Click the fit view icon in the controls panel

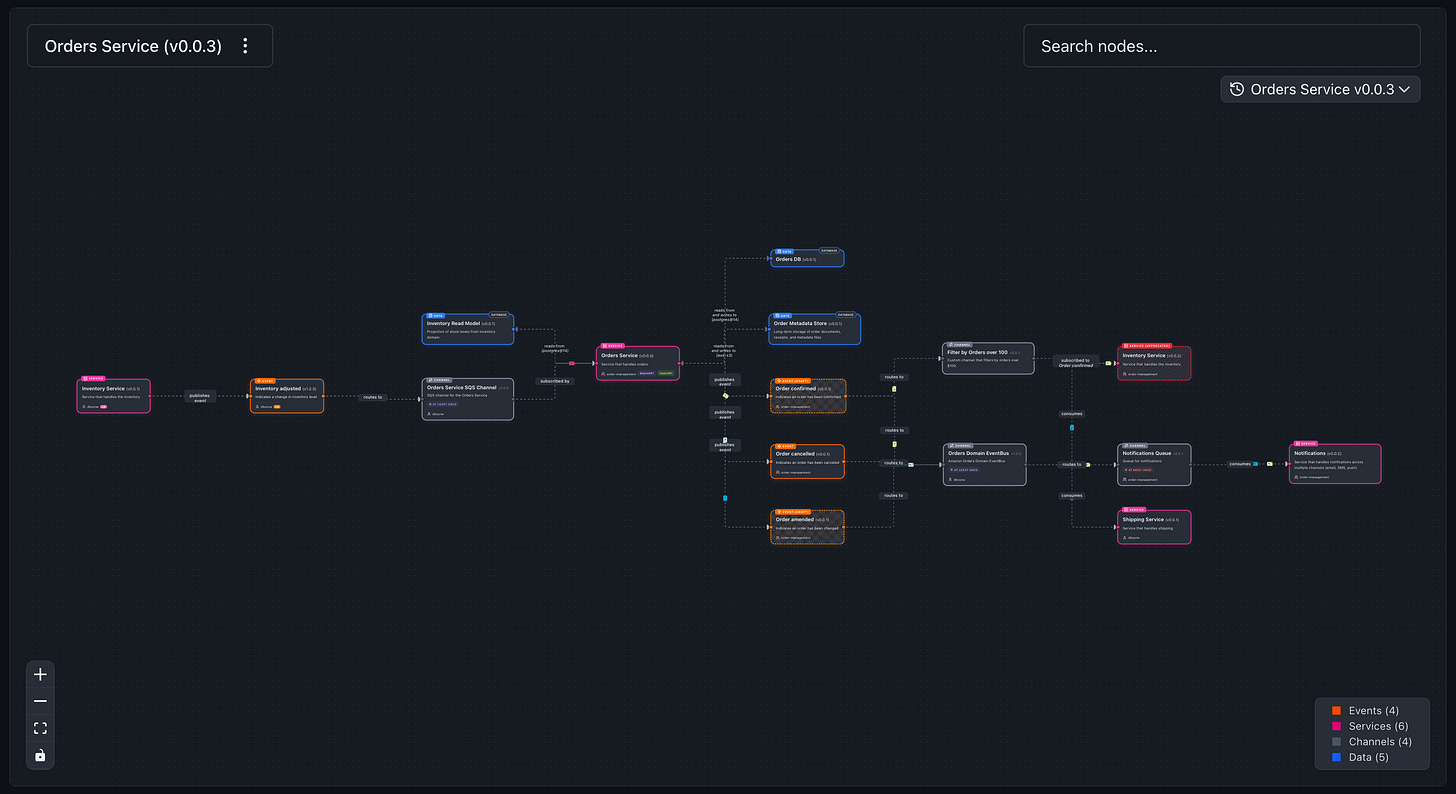click(41, 728)
